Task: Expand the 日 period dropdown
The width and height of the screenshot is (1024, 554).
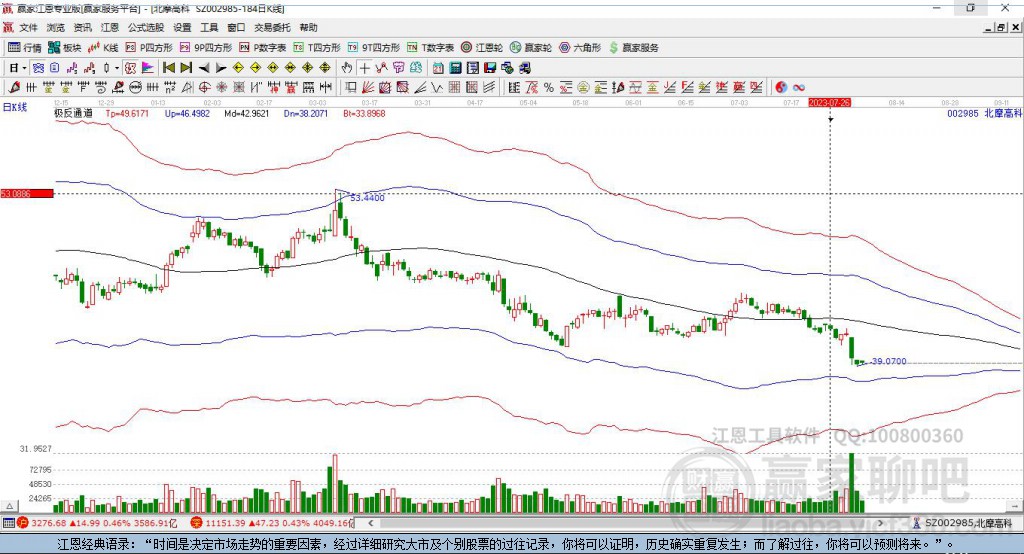Action: 24,68
